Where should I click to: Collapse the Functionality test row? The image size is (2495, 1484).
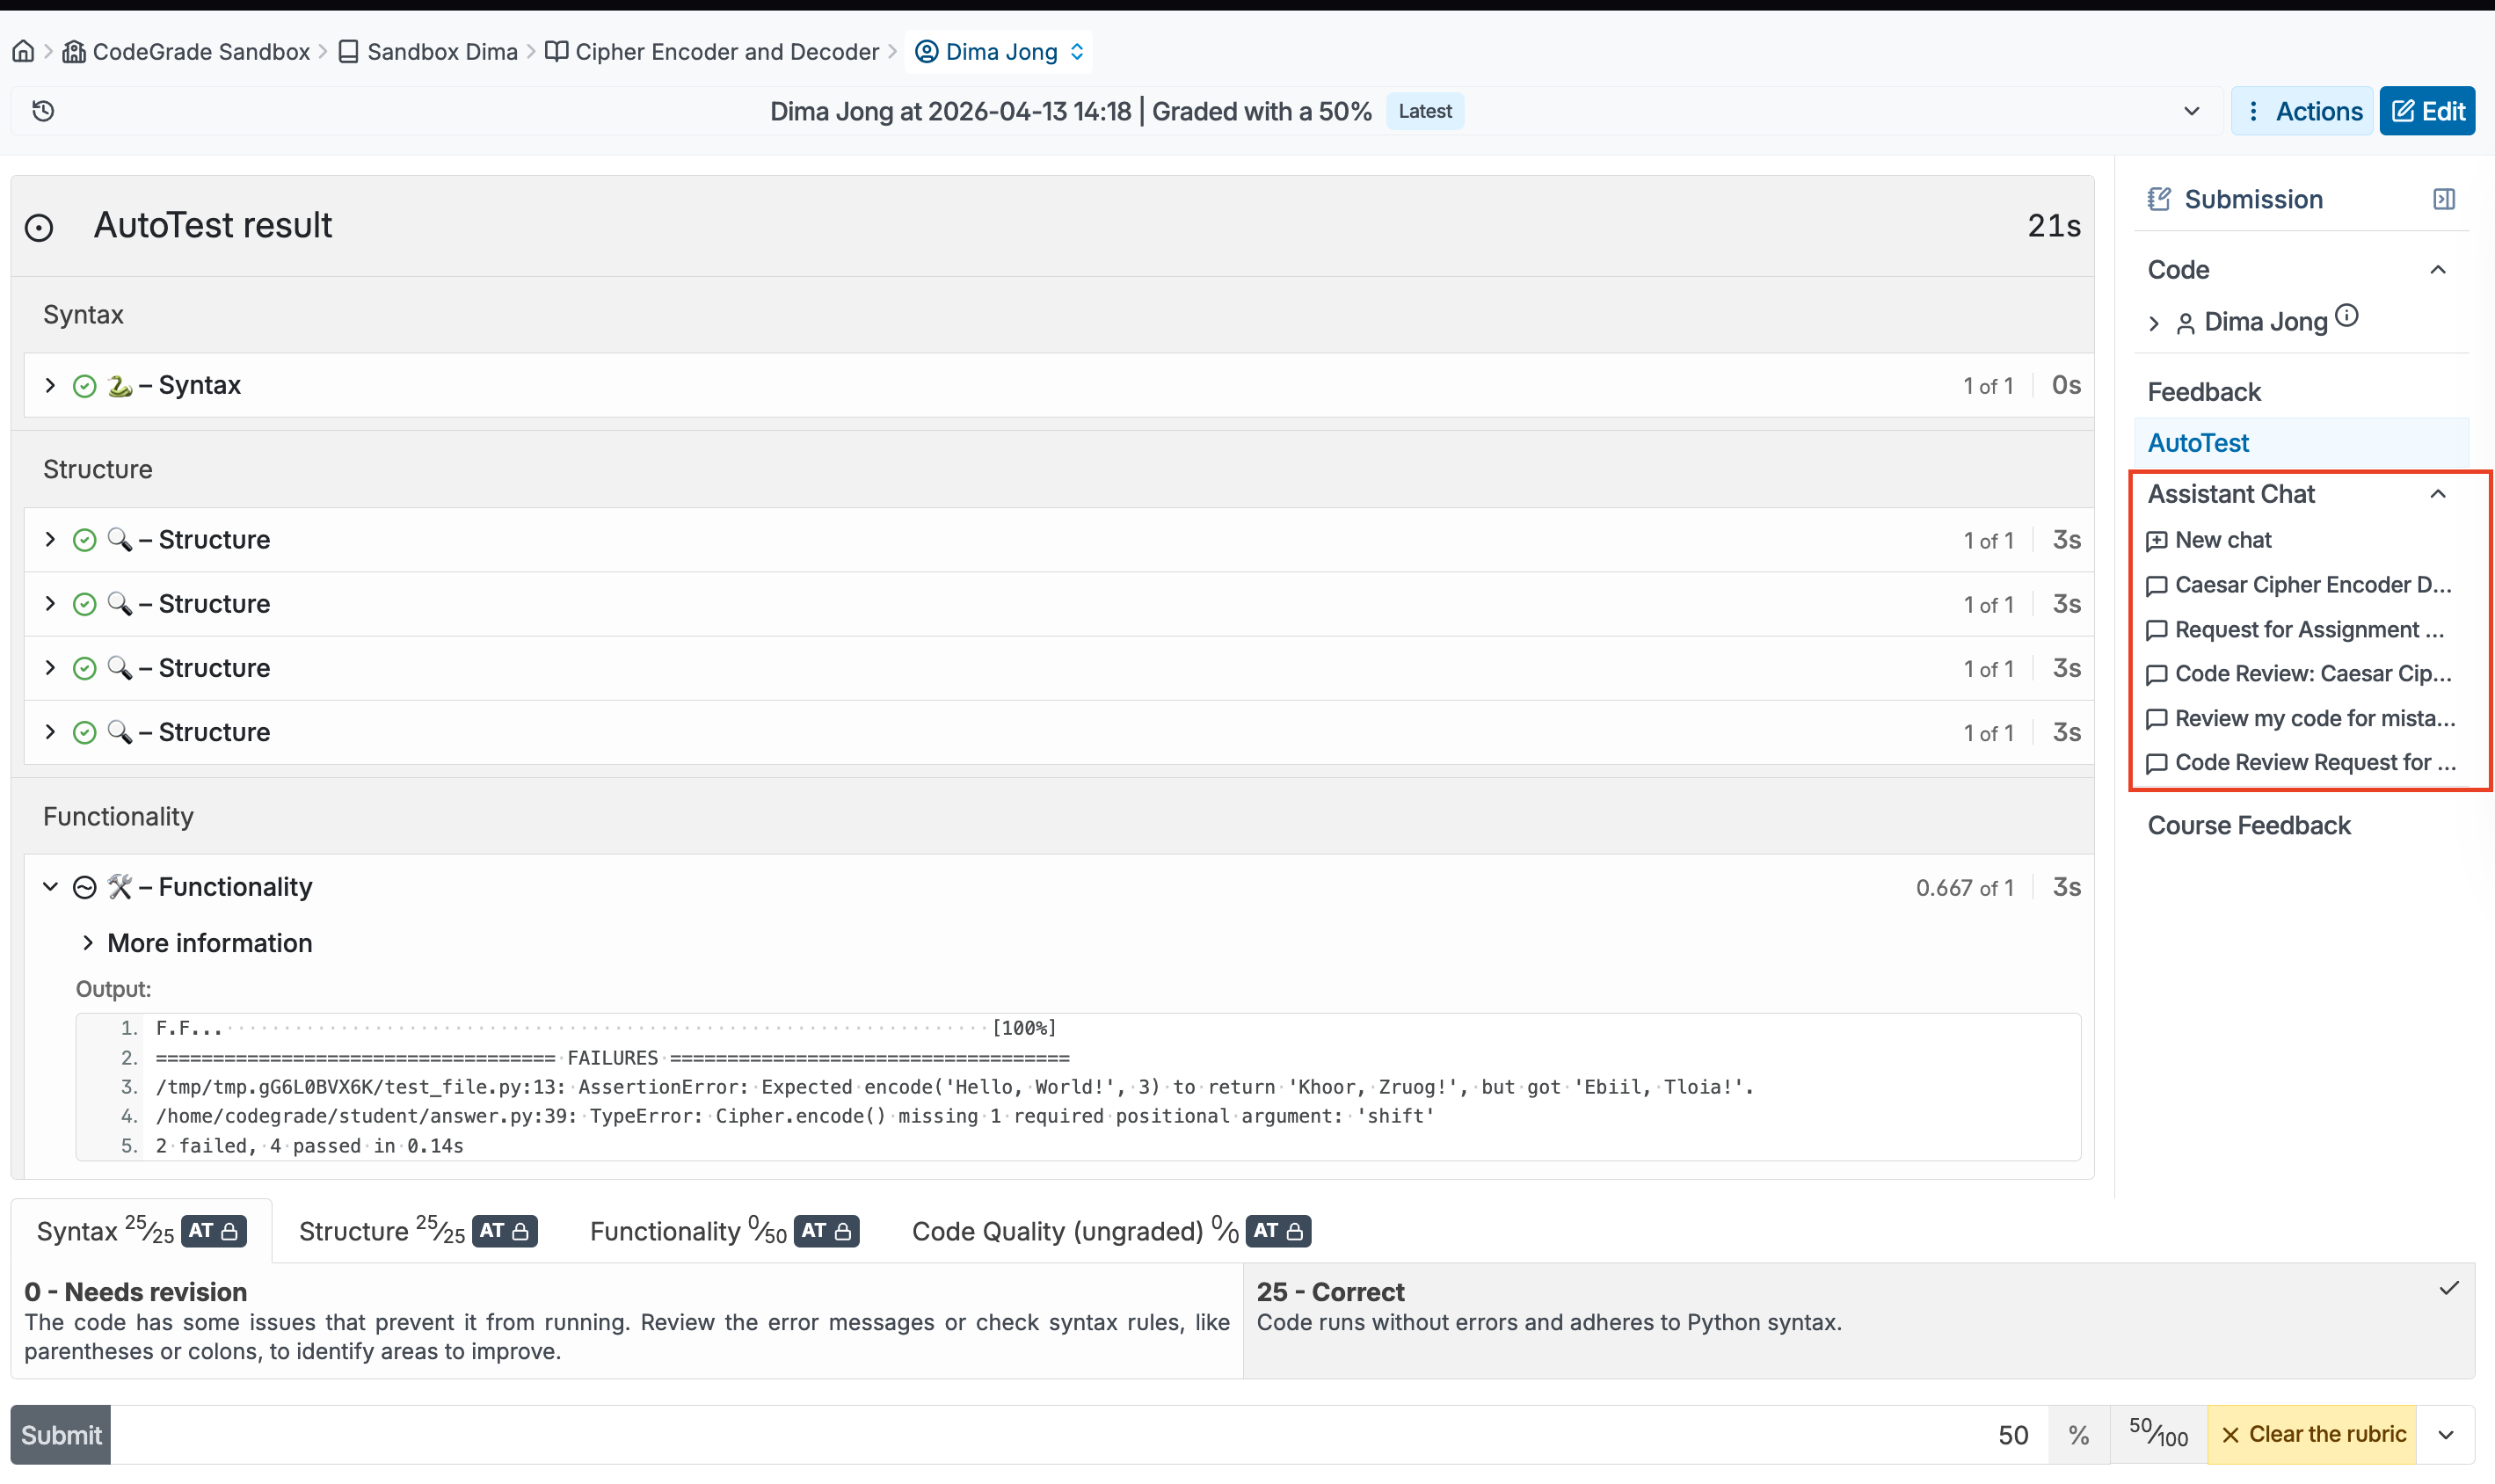(50, 887)
